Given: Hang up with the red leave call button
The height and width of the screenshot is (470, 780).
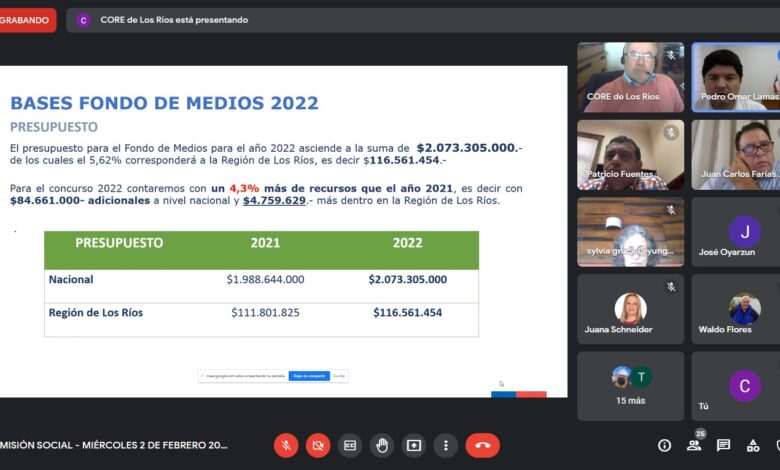Looking at the screenshot, I should point(482,445).
